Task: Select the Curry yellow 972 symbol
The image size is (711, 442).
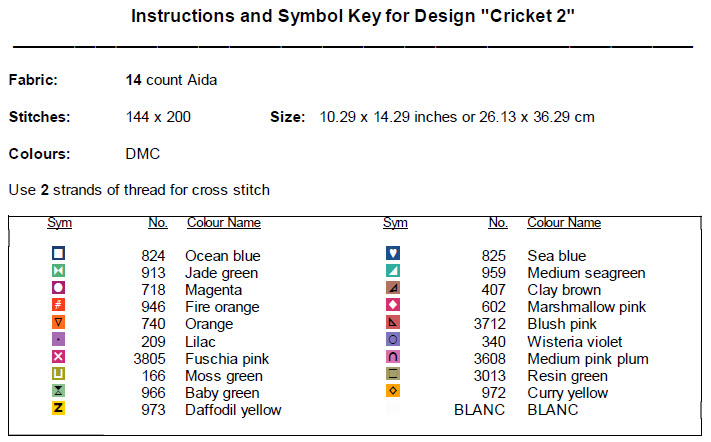Action: [x=393, y=391]
